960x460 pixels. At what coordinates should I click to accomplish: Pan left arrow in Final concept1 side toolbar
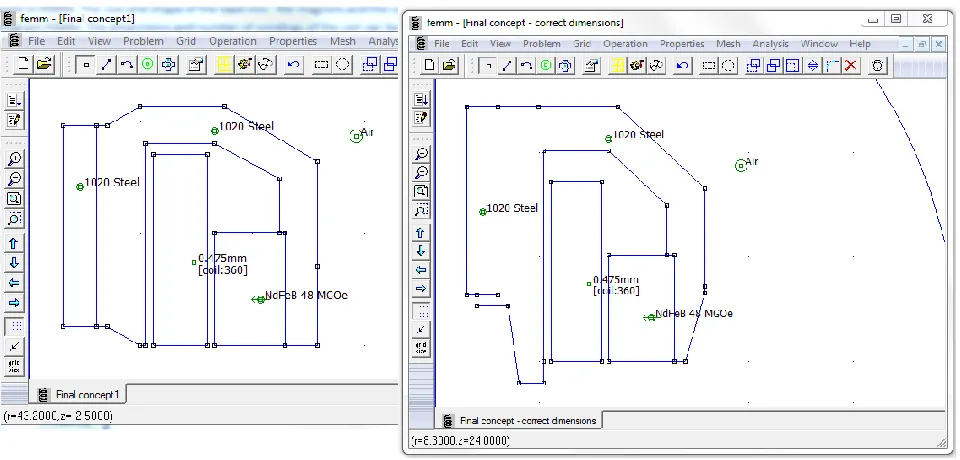14,283
